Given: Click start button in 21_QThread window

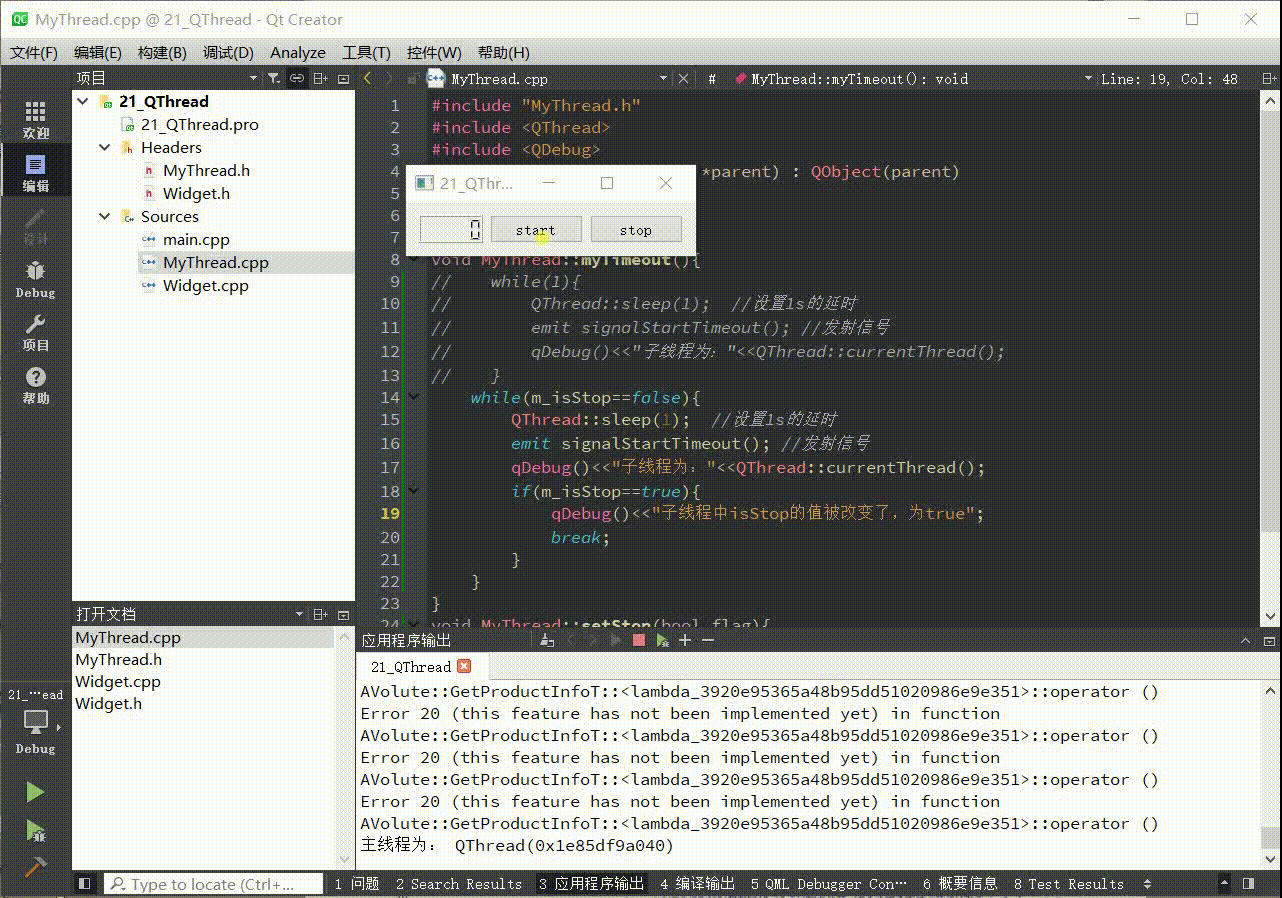Looking at the screenshot, I should (536, 230).
